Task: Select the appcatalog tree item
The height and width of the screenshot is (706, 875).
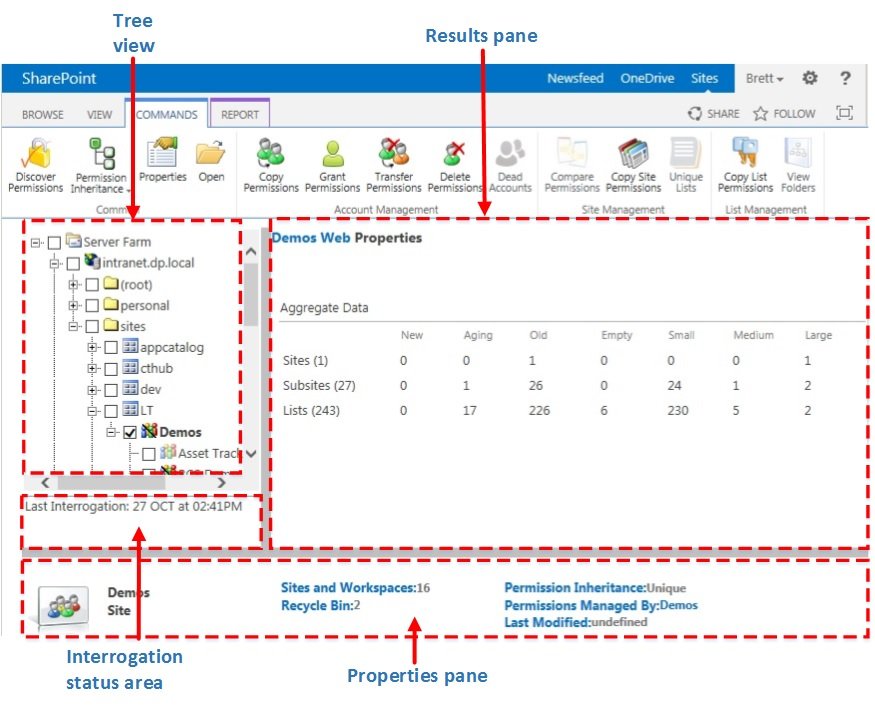Action: coord(172,348)
